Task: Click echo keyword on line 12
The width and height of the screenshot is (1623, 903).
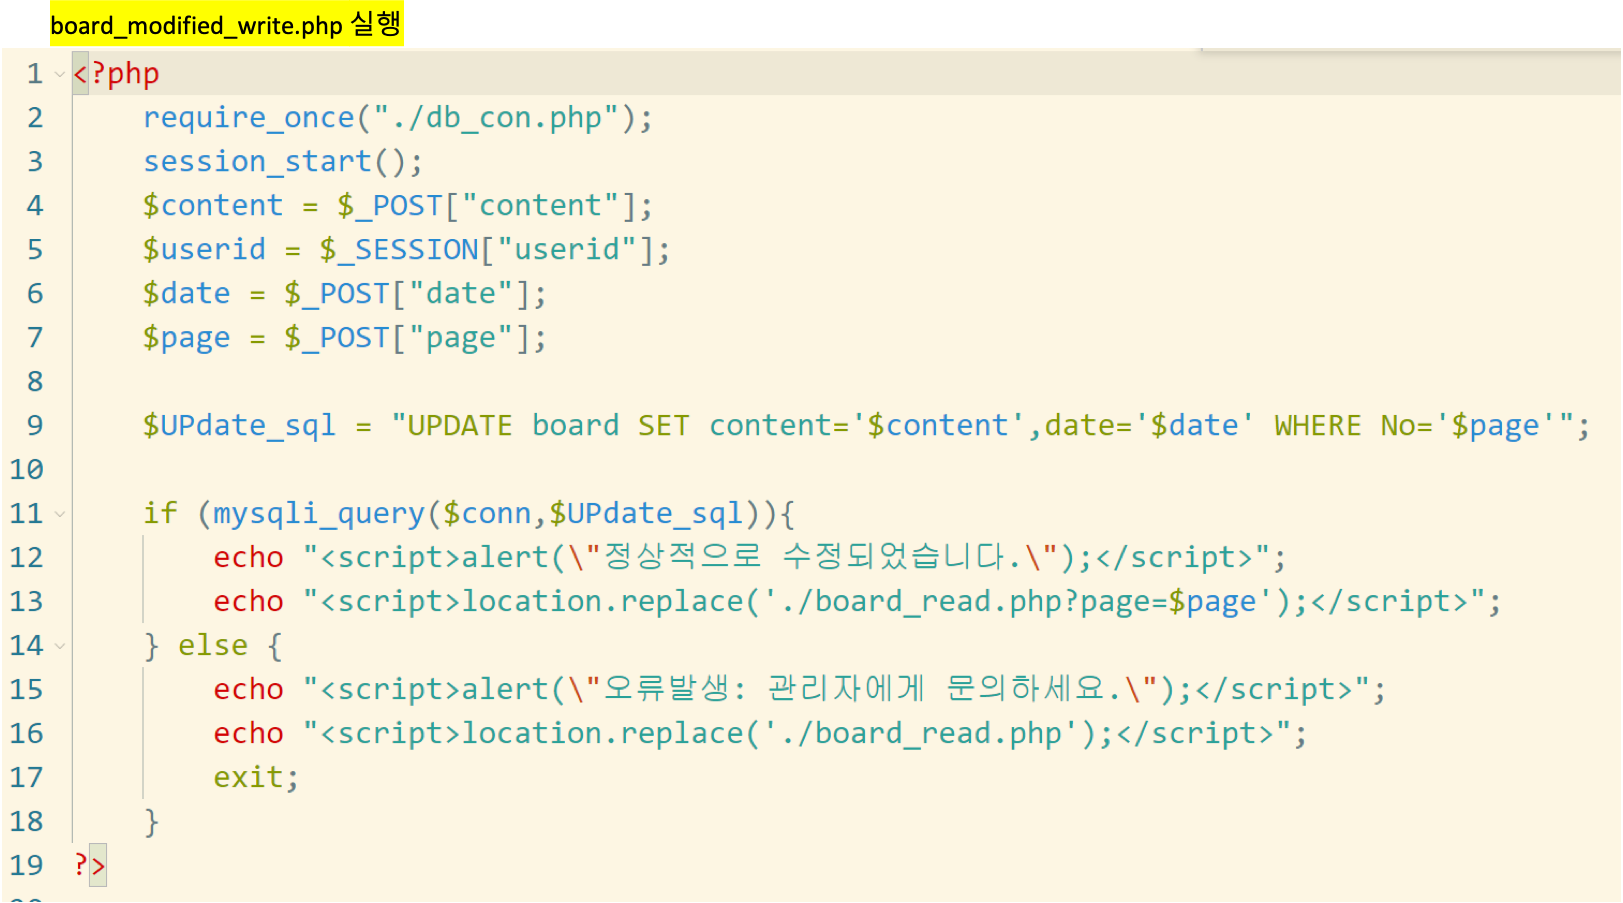Action: 248,558
